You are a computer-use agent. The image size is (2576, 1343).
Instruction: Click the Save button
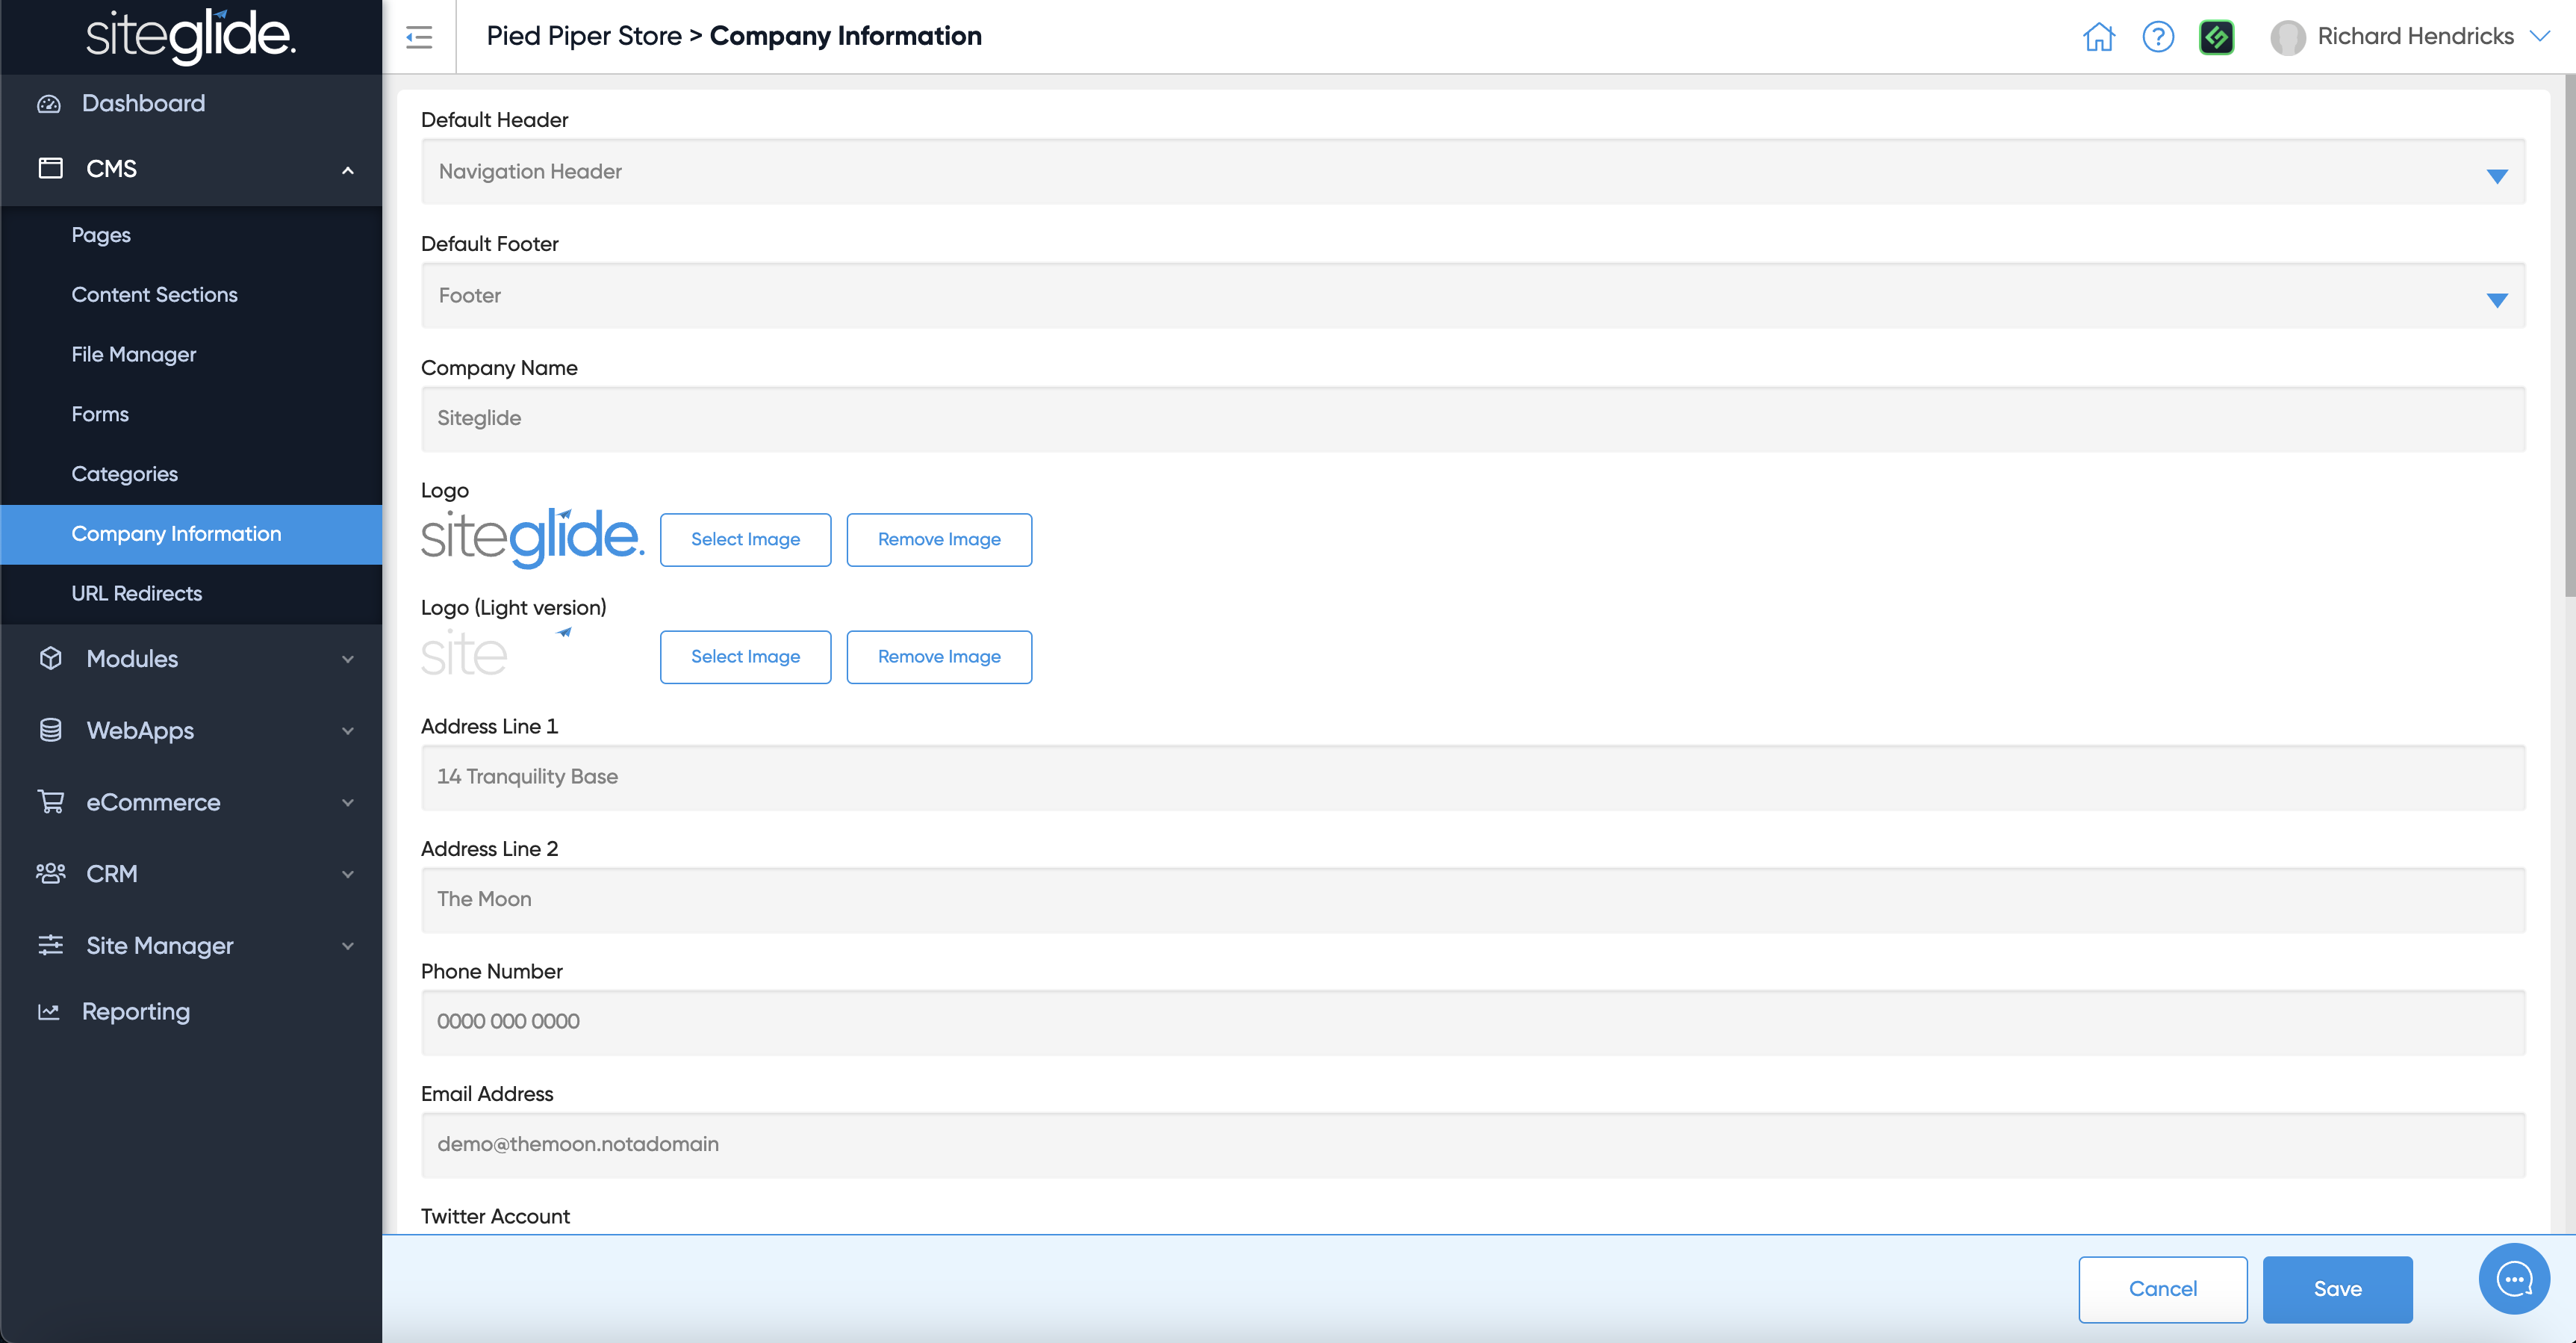[2337, 1289]
